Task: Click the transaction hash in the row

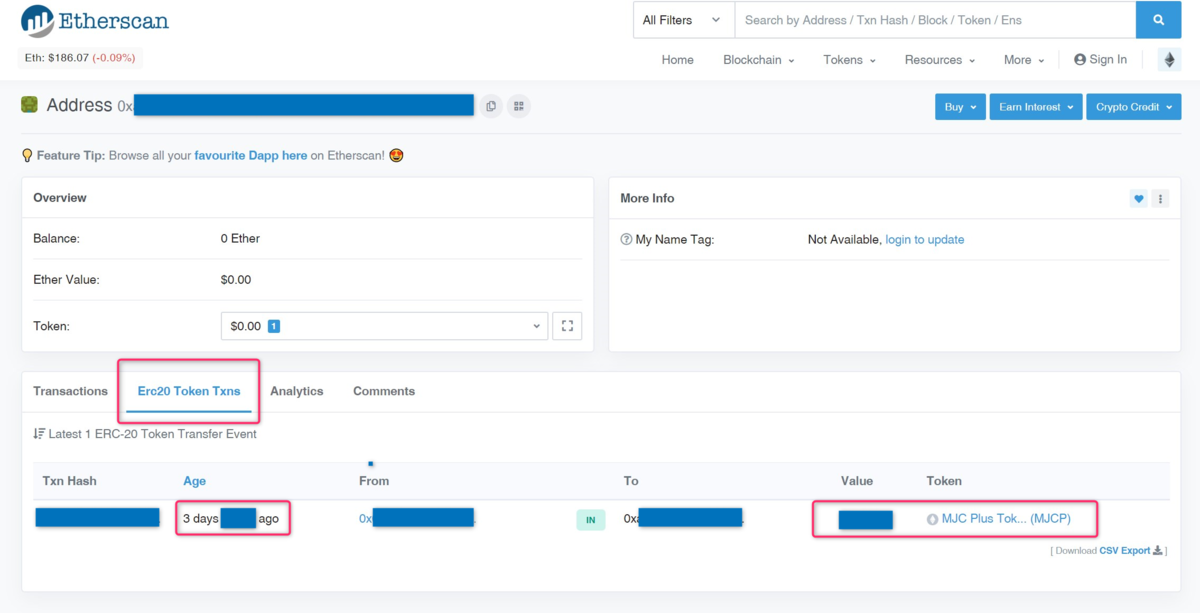Action: tap(97, 518)
